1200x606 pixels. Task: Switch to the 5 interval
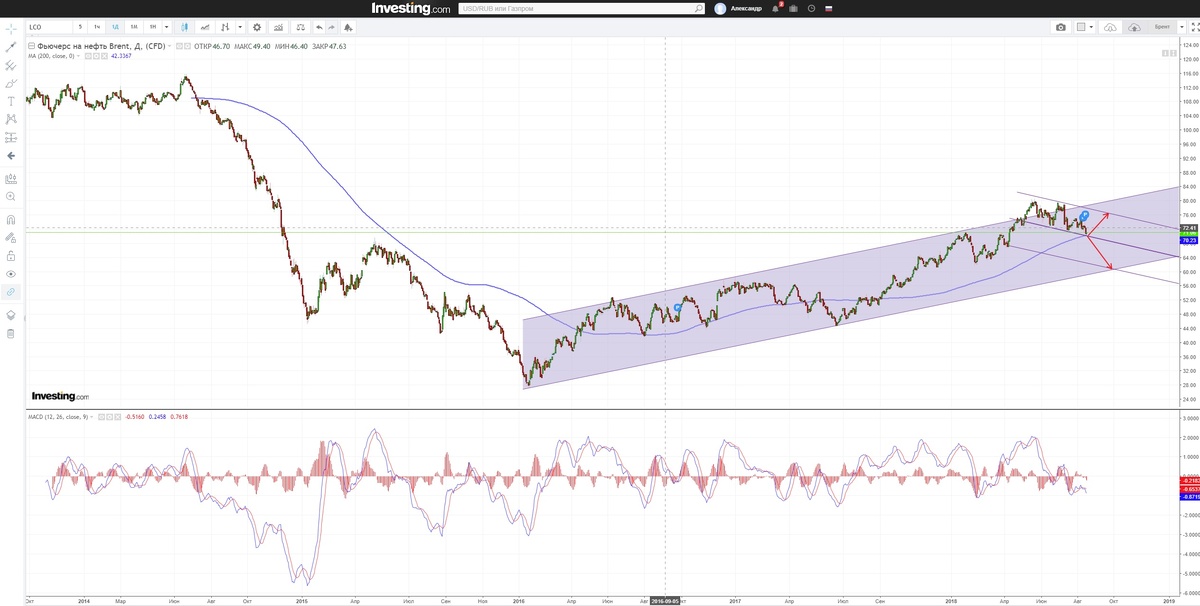click(x=80, y=27)
